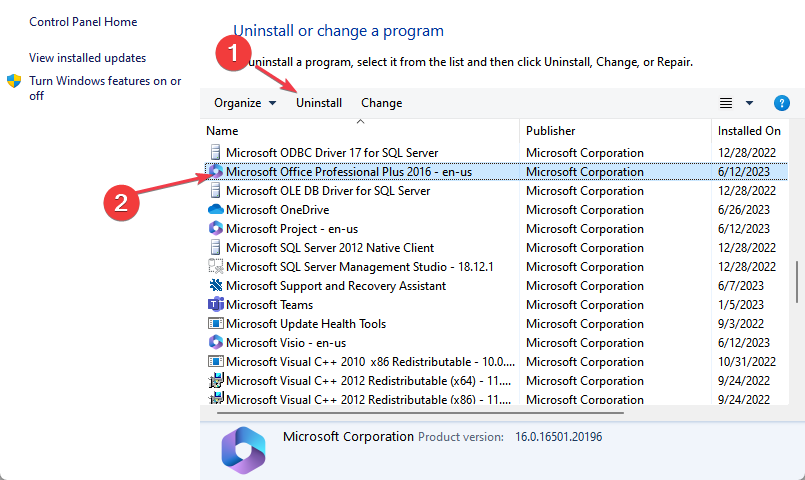Select Microsoft Office Professional Plus 2016 - en-us
The height and width of the screenshot is (480, 805).
pos(349,172)
